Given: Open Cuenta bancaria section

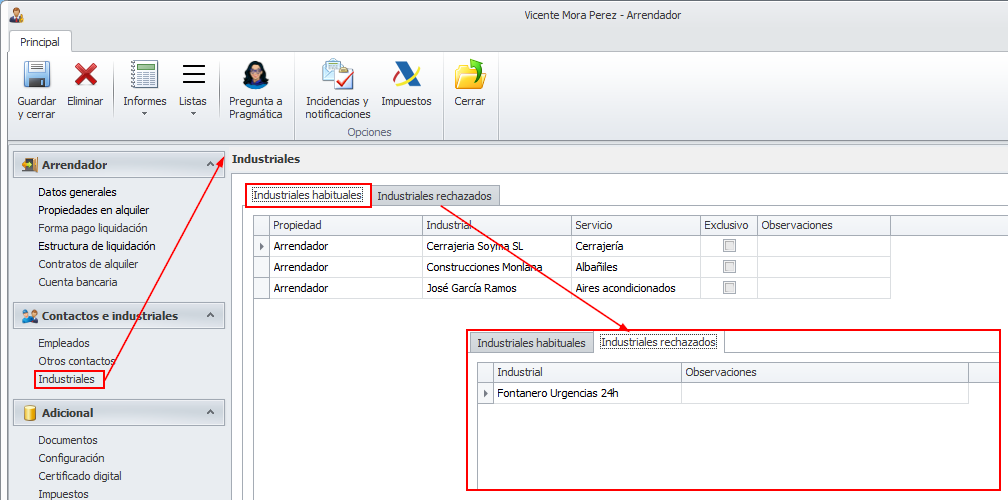Looking at the screenshot, I should (x=78, y=282).
